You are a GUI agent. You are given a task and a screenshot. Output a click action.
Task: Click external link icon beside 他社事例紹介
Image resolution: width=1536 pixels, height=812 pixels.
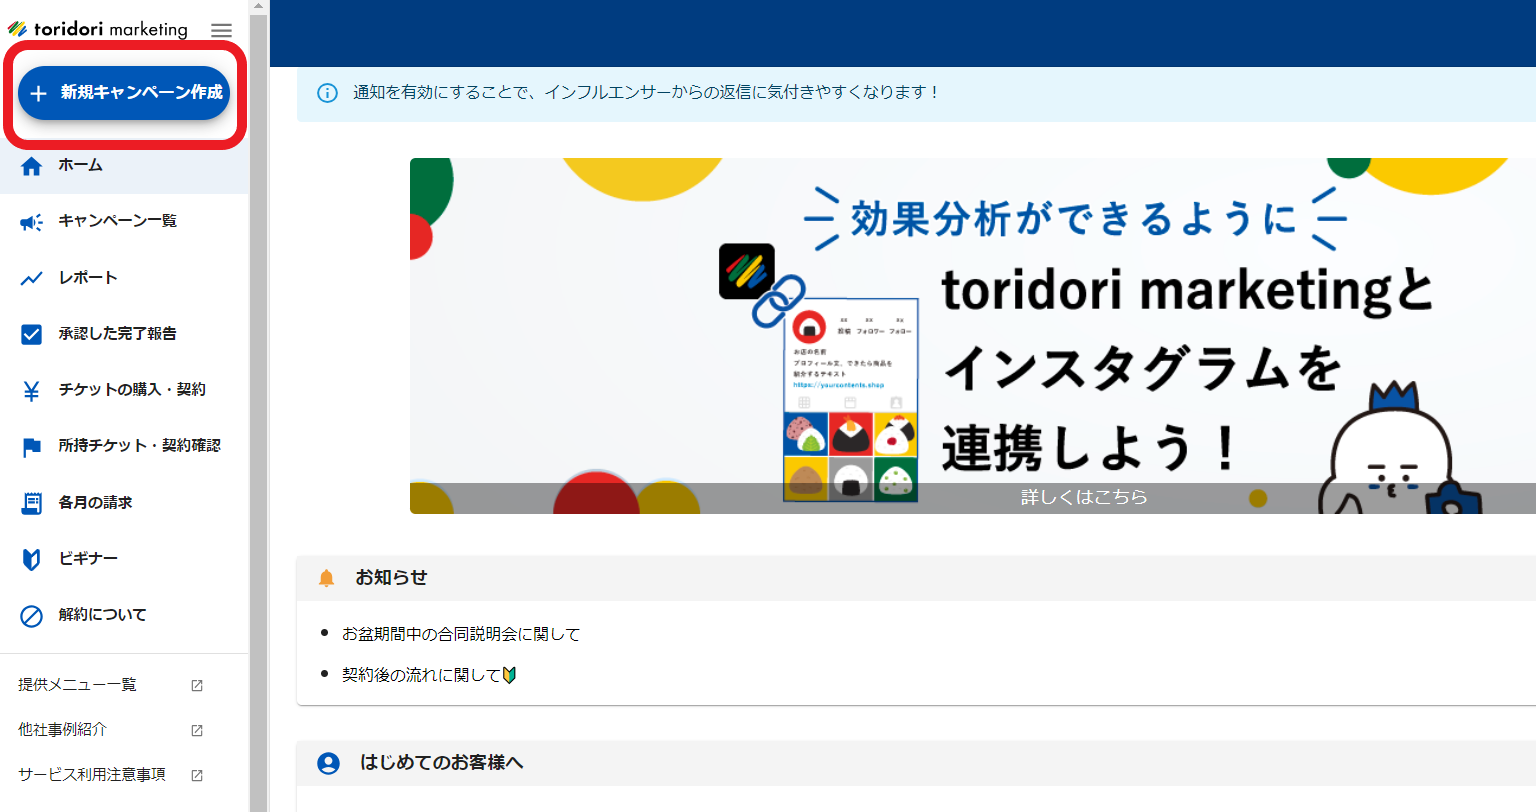(197, 730)
